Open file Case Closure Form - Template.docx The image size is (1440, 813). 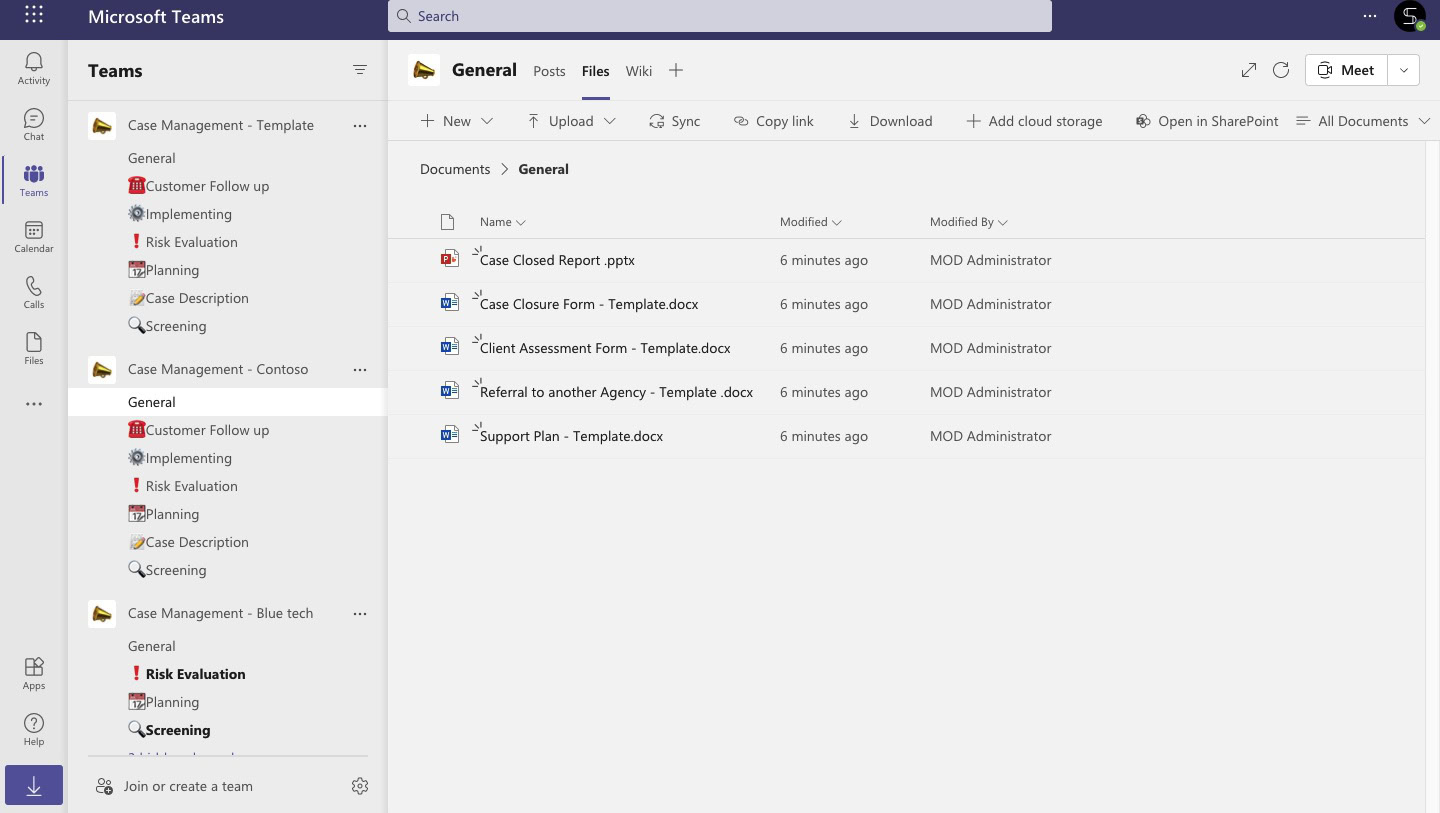(x=589, y=304)
